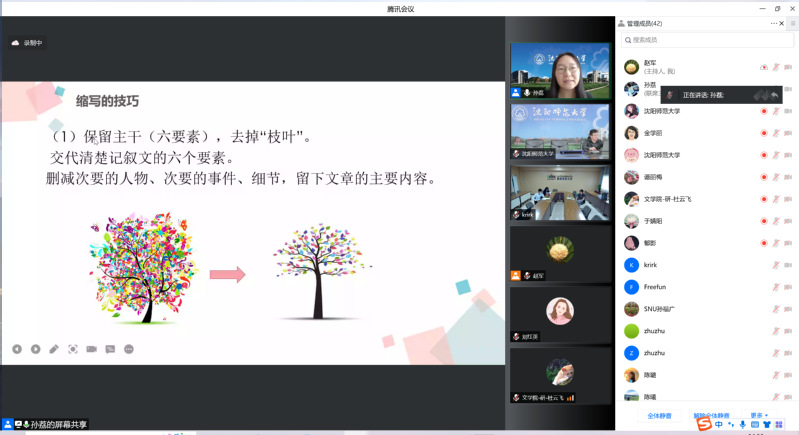Open the three-dots menu in members panel header

click(774, 23)
